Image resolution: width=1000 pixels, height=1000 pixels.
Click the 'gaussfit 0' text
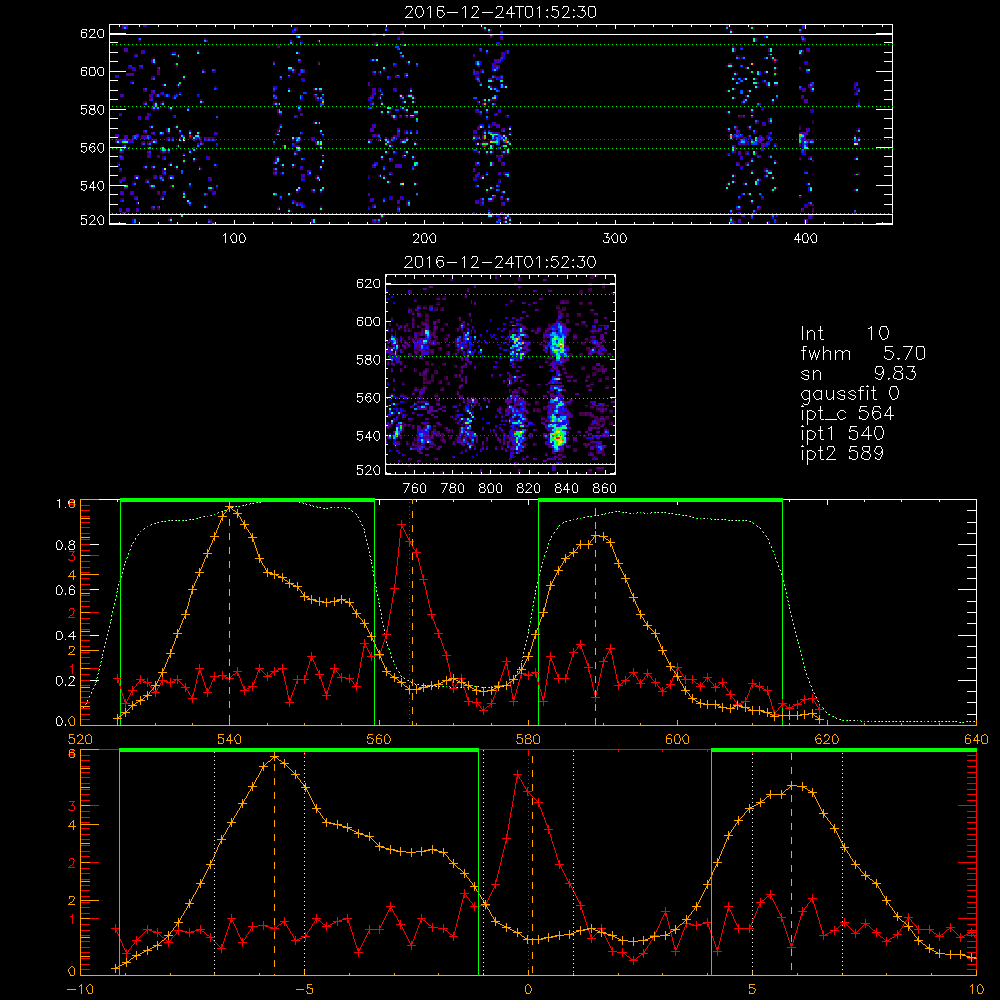tap(849, 393)
